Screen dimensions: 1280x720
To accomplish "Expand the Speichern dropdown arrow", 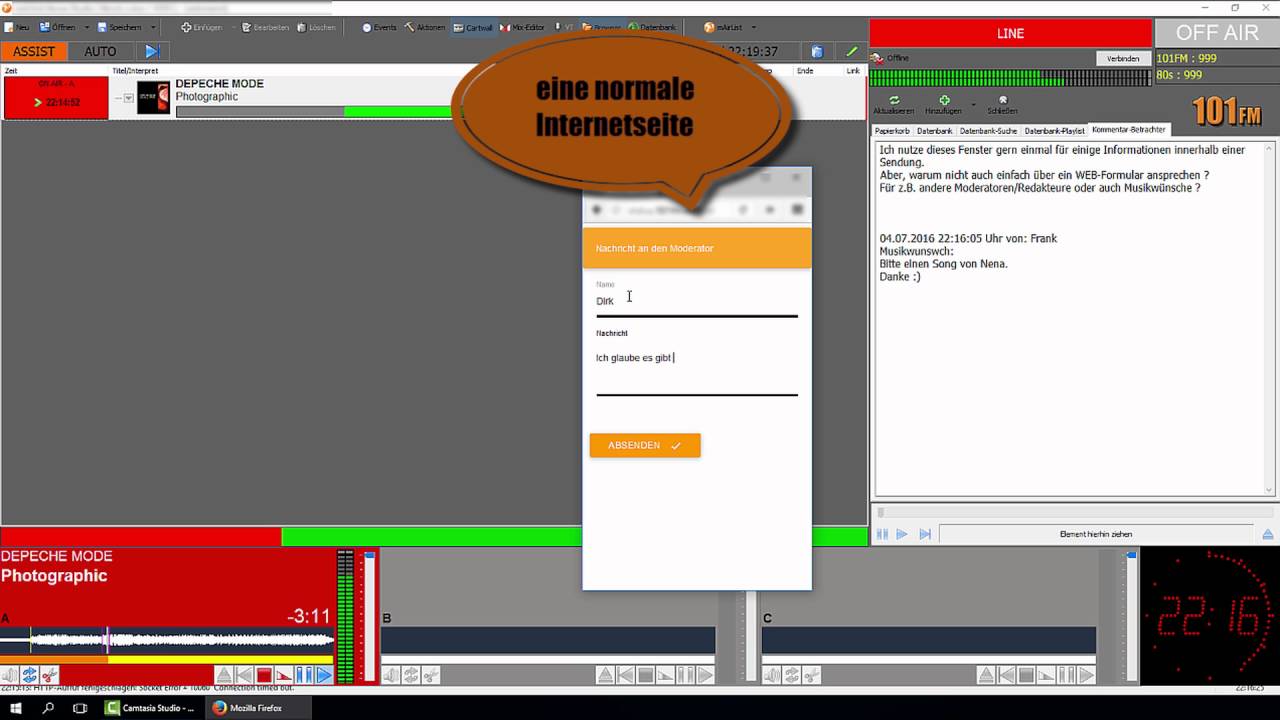I will [x=153, y=27].
